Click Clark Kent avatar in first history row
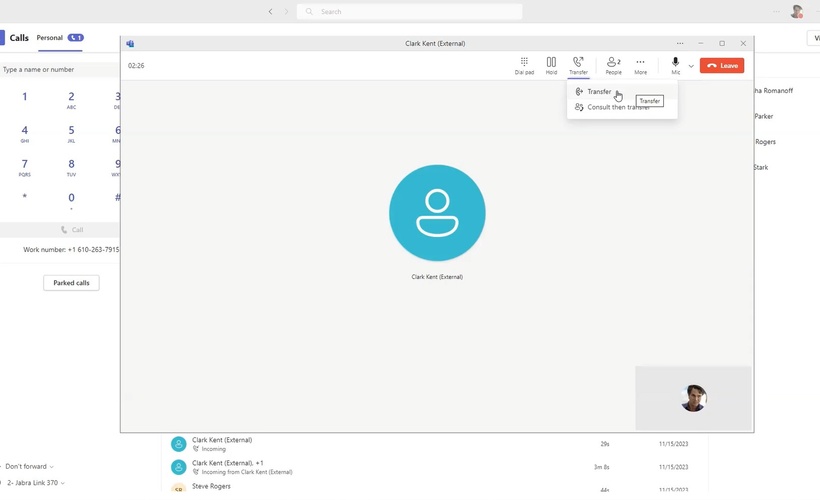 (x=178, y=444)
